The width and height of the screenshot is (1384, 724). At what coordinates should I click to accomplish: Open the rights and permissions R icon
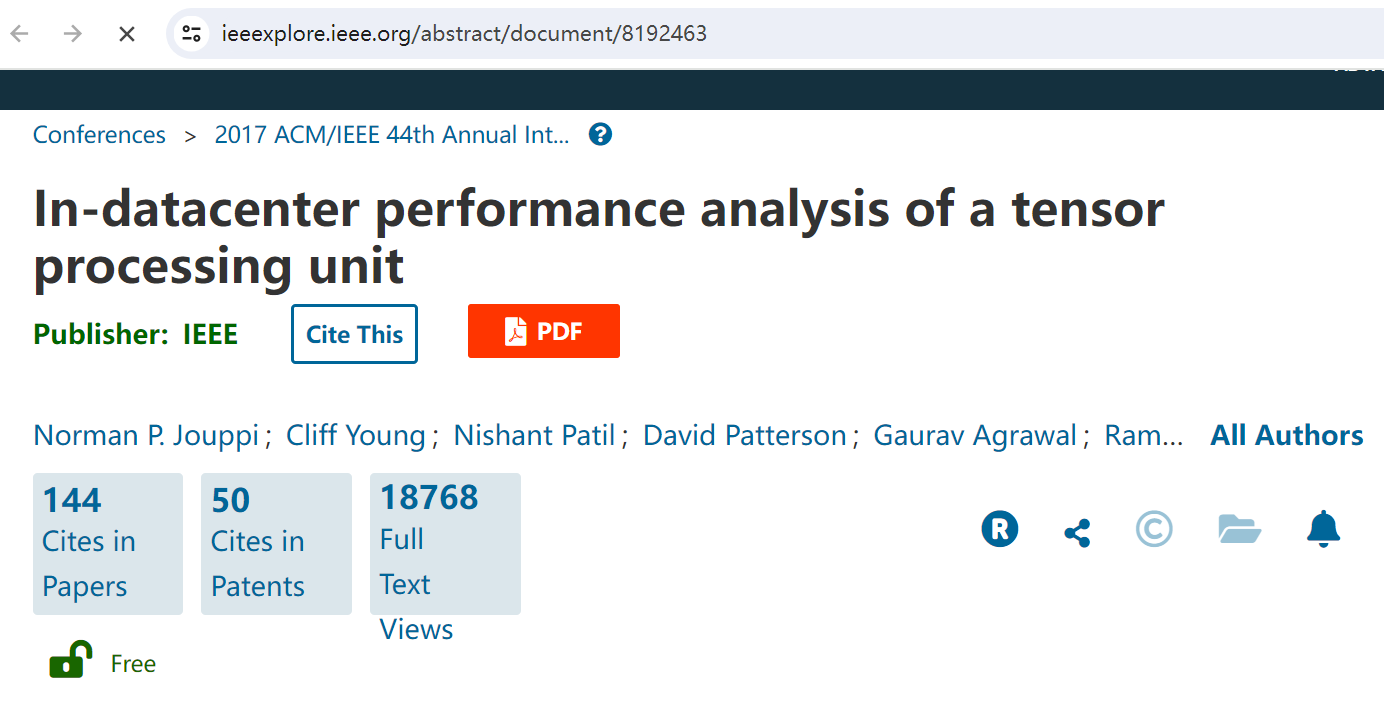(1000, 528)
